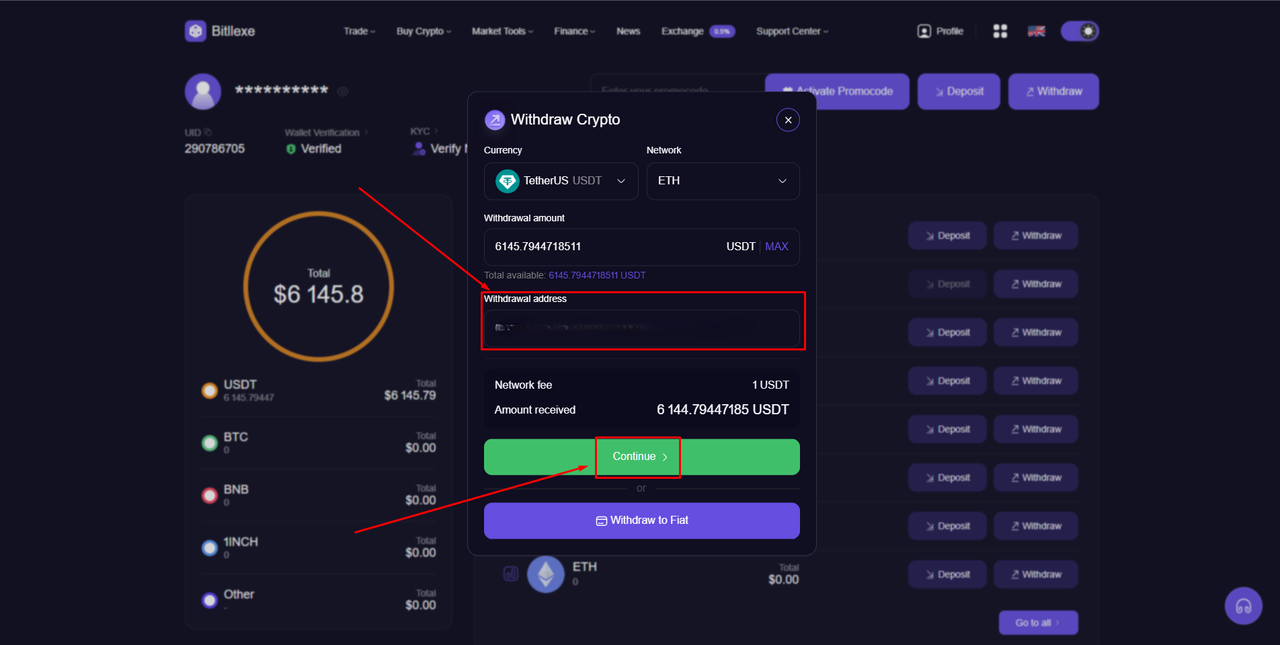Select the 1INCH row in the balance list

[x=318, y=547]
